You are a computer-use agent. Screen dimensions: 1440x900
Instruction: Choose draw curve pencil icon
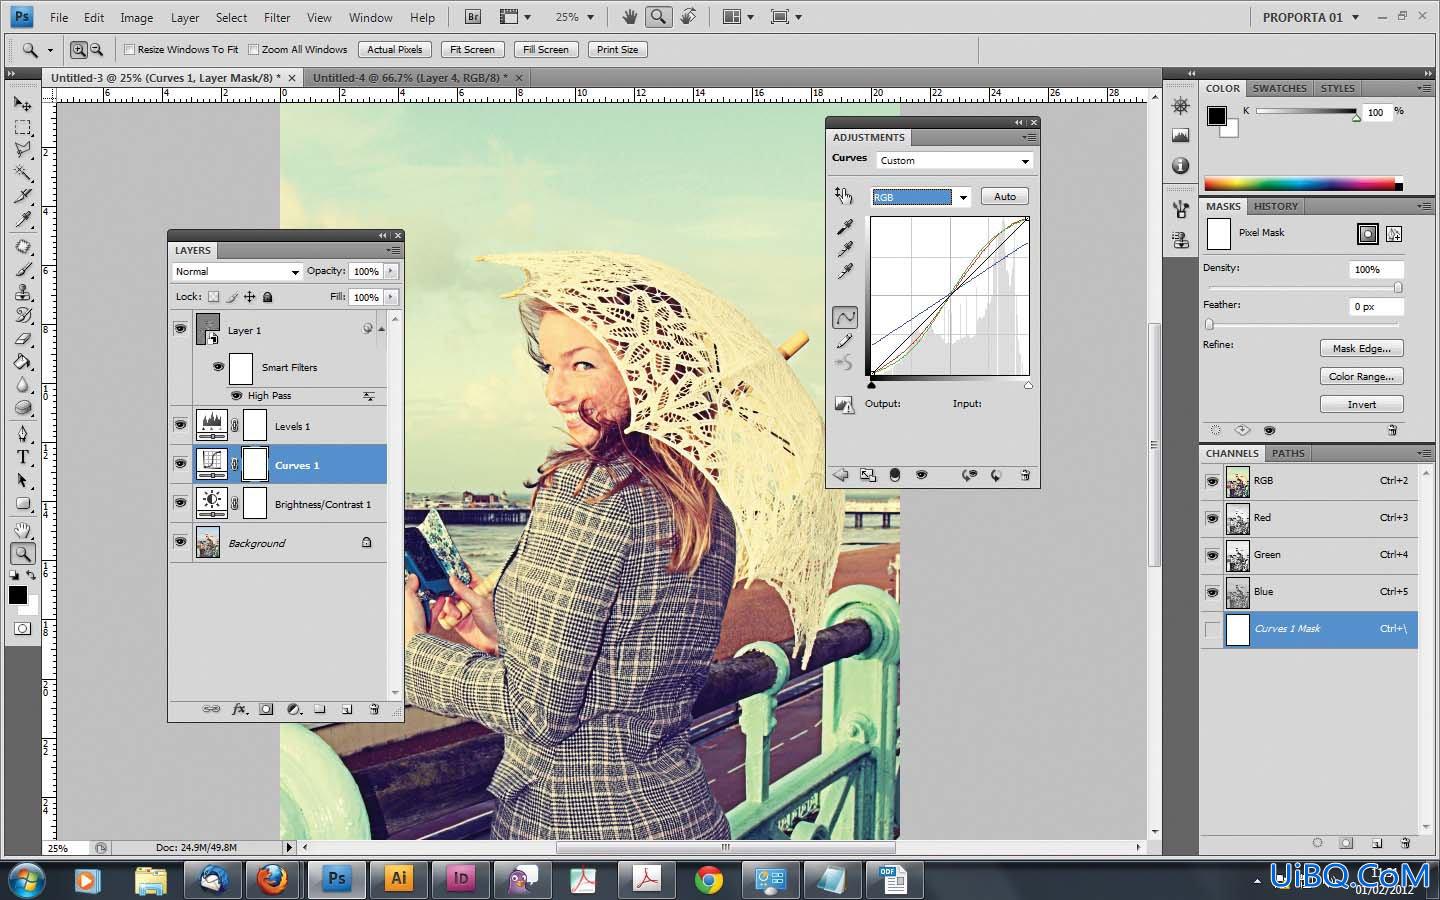click(845, 341)
